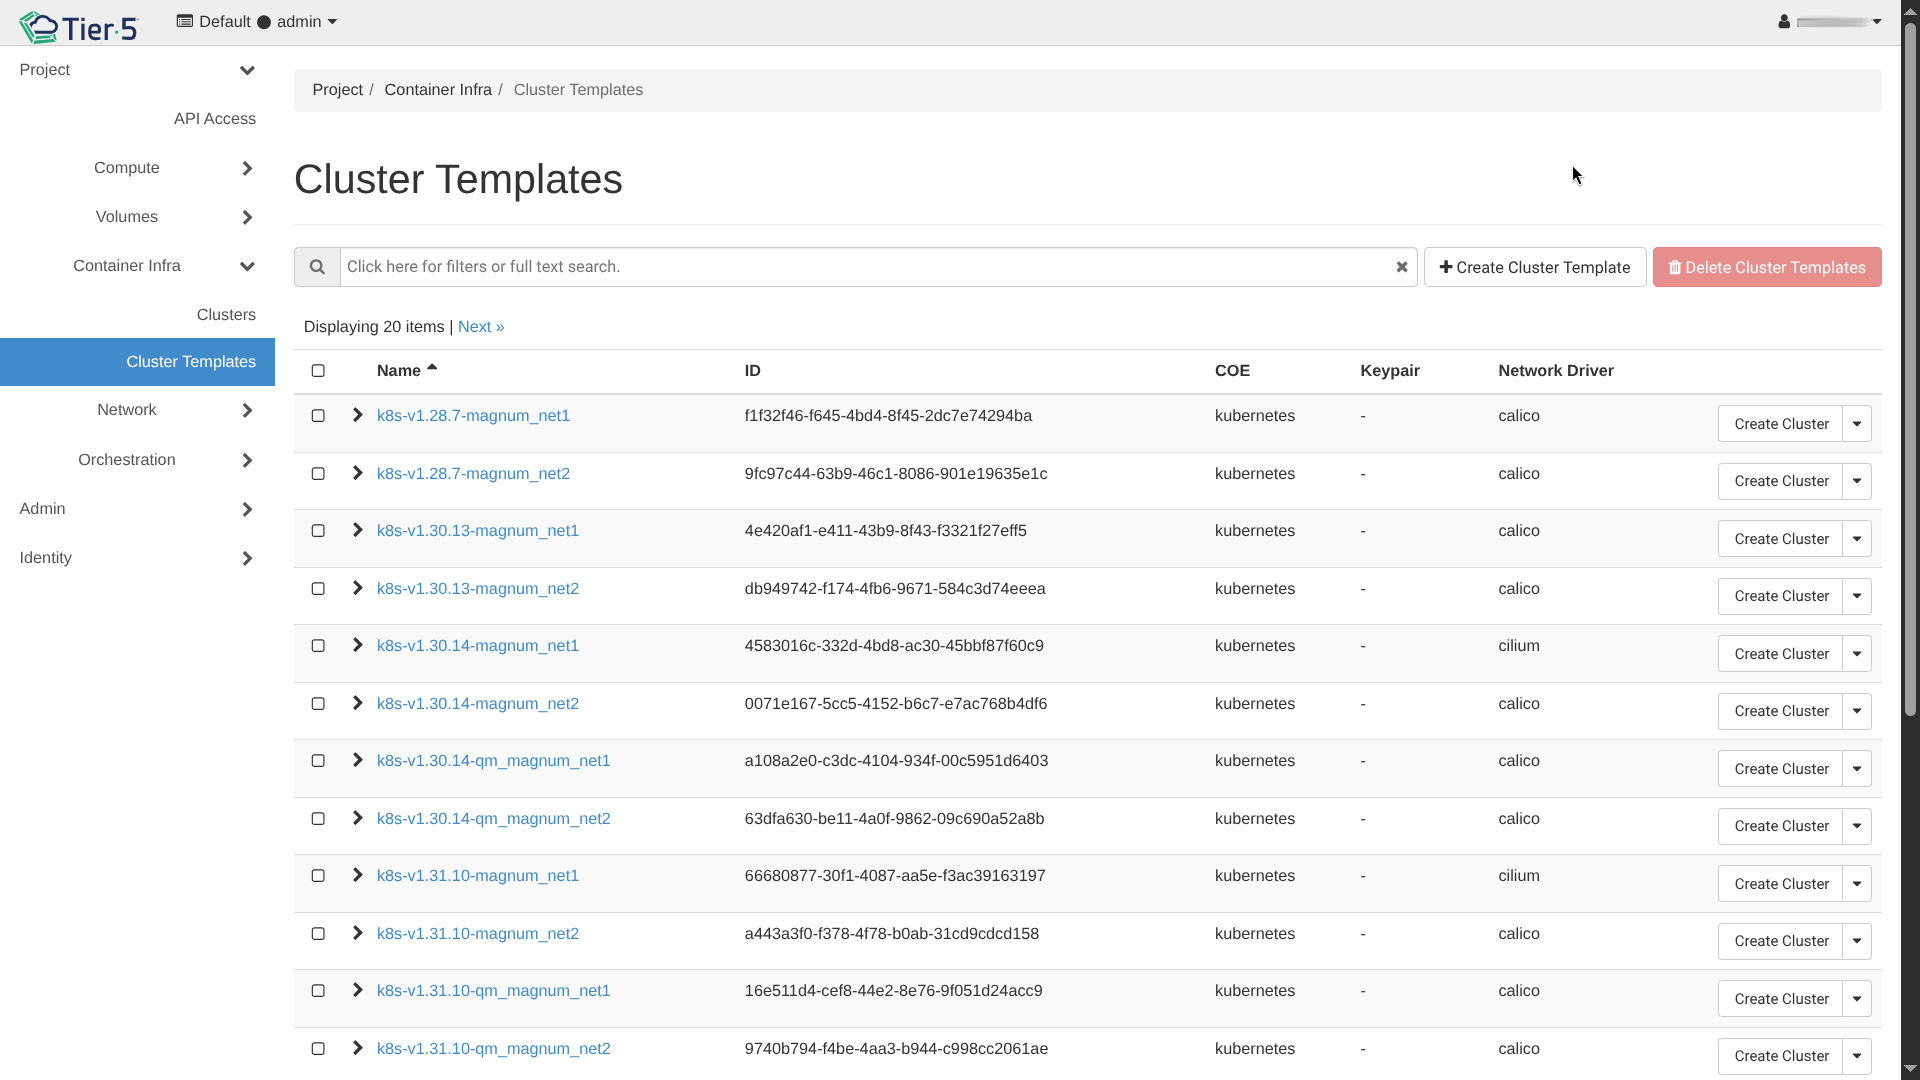
Task: Clear the search filter with X icon
Action: (1402, 267)
